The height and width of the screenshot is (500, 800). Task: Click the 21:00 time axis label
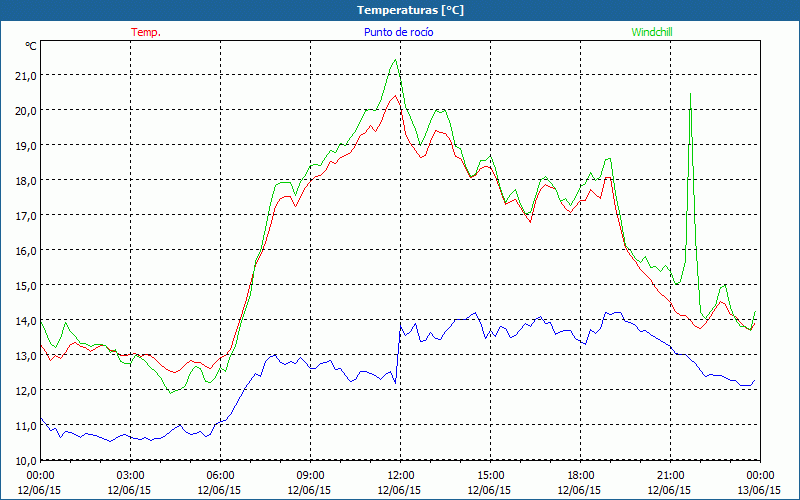(x=670, y=476)
